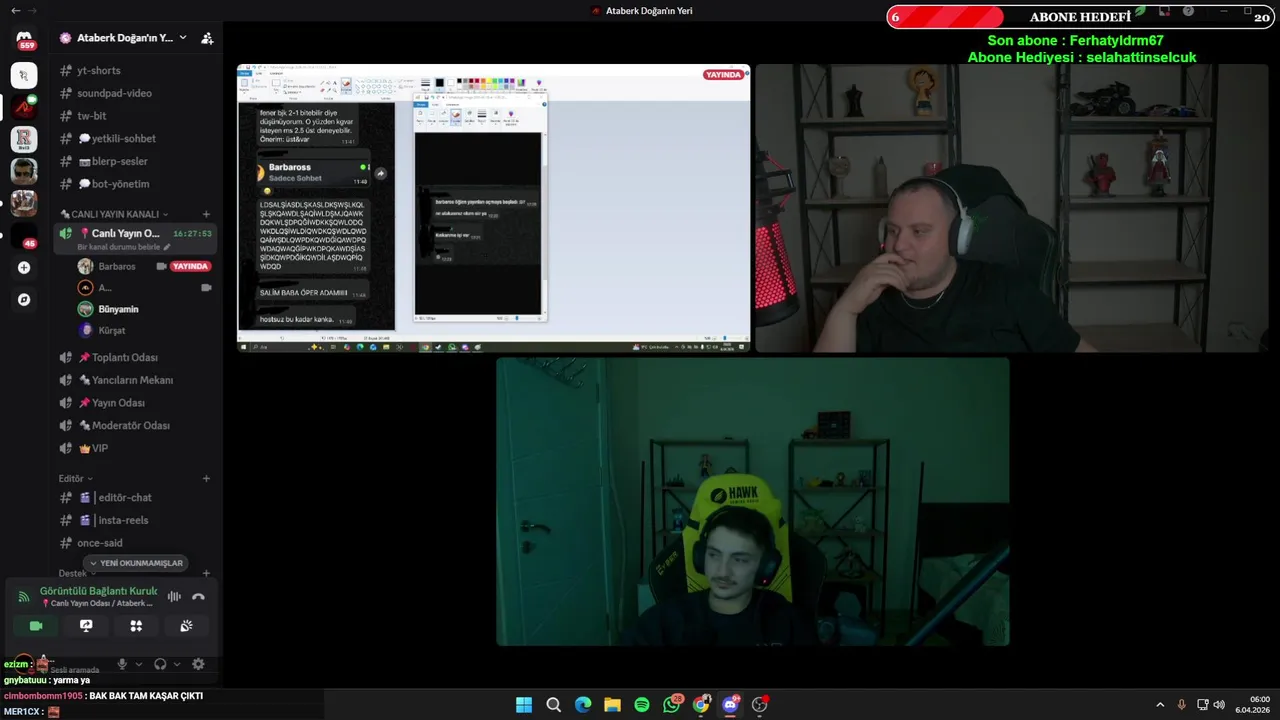1280x720 pixels.
Task: Toggle the headphones deafen button
Action: click(x=160, y=664)
